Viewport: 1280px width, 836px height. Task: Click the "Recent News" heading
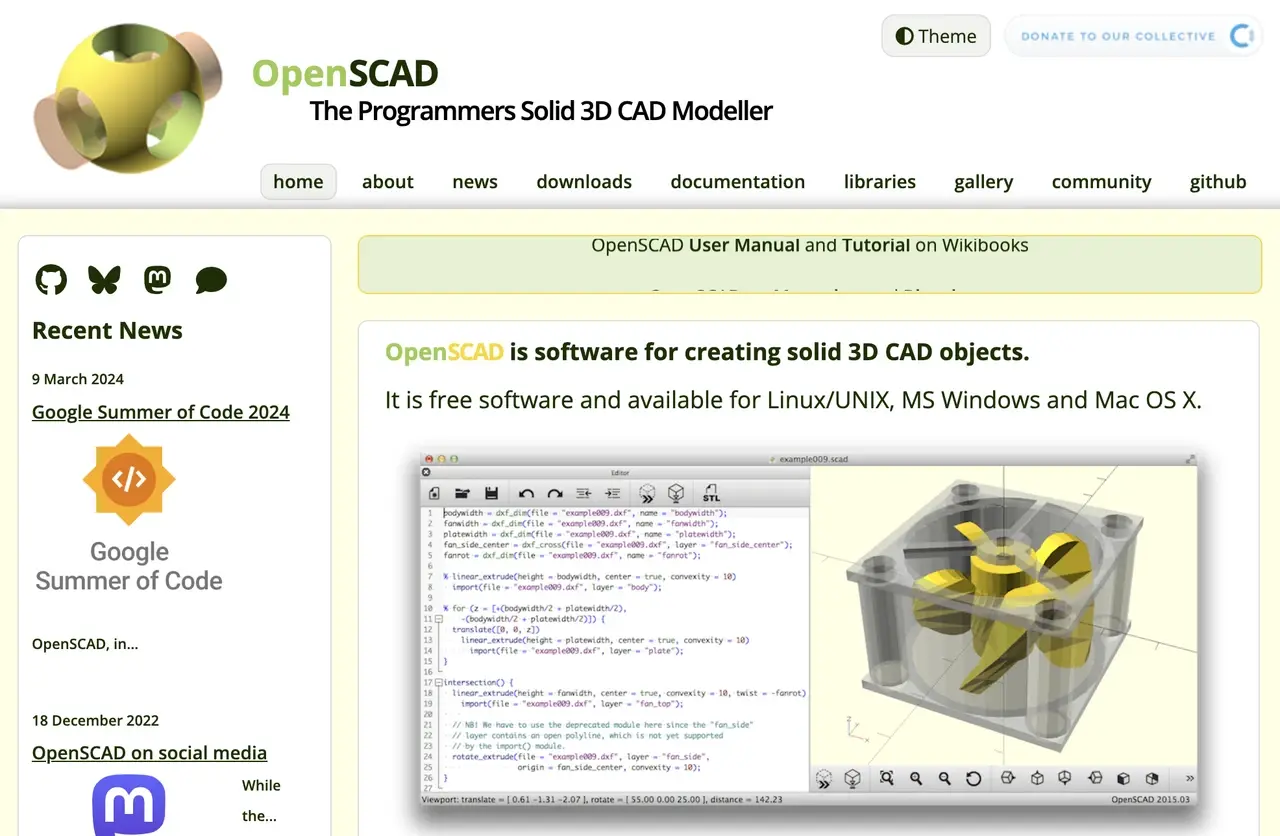[107, 331]
